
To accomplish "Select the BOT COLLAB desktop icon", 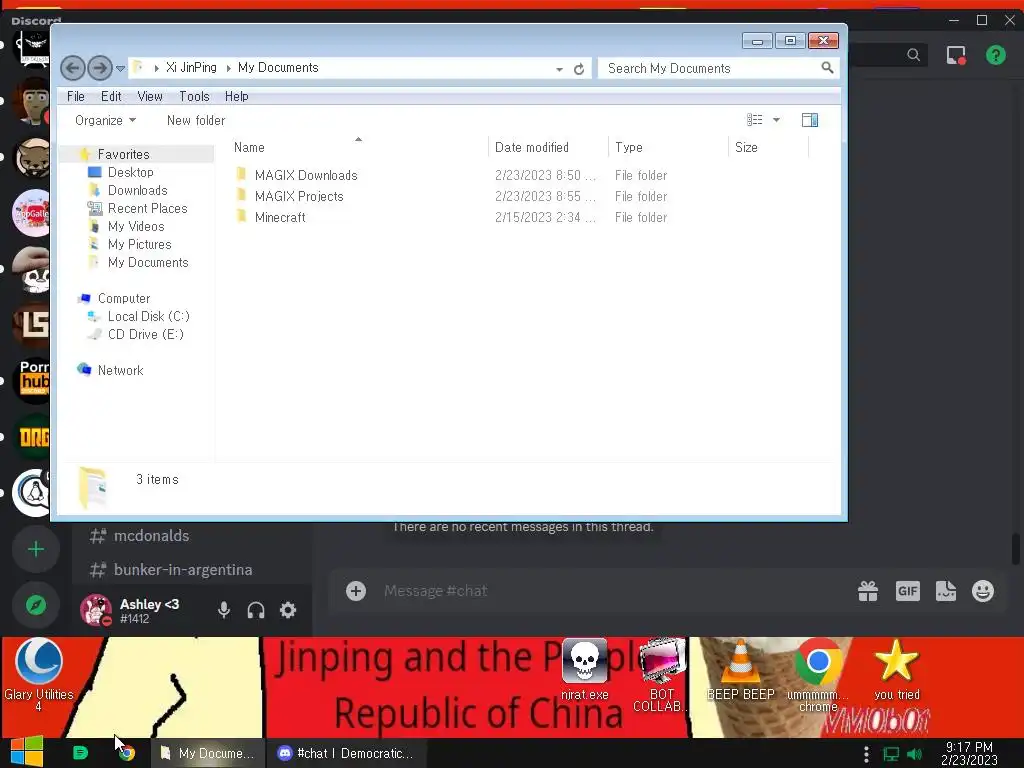I will click(660, 675).
